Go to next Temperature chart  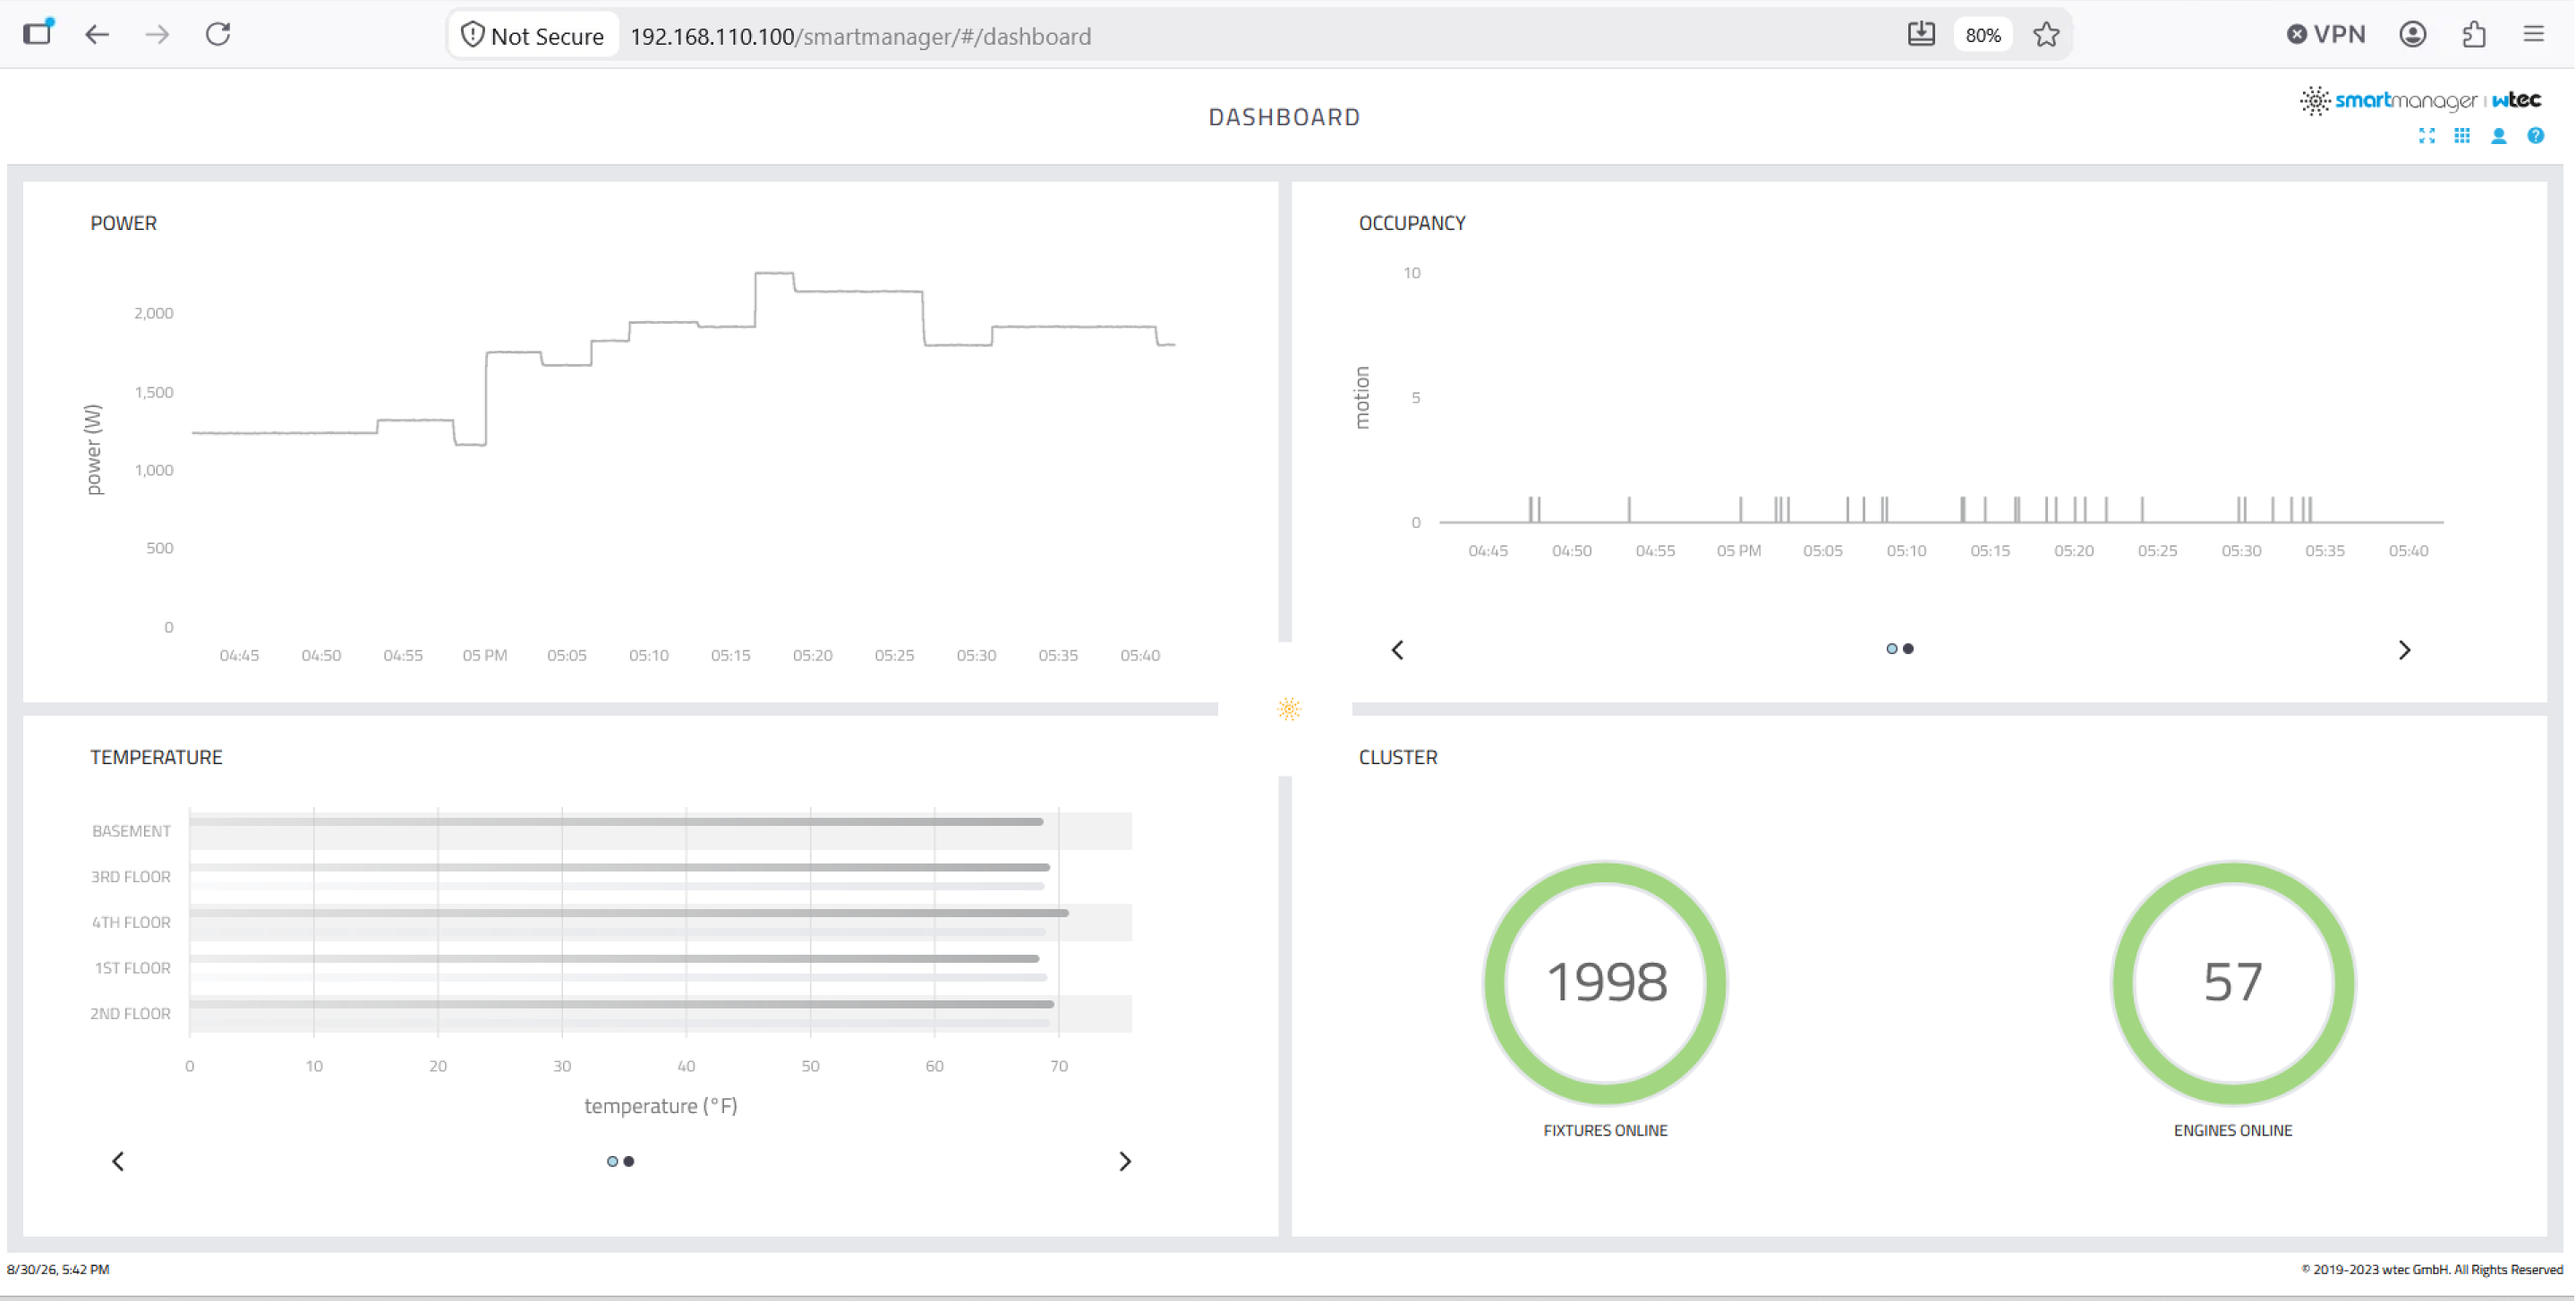click(x=1125, y=1161)
